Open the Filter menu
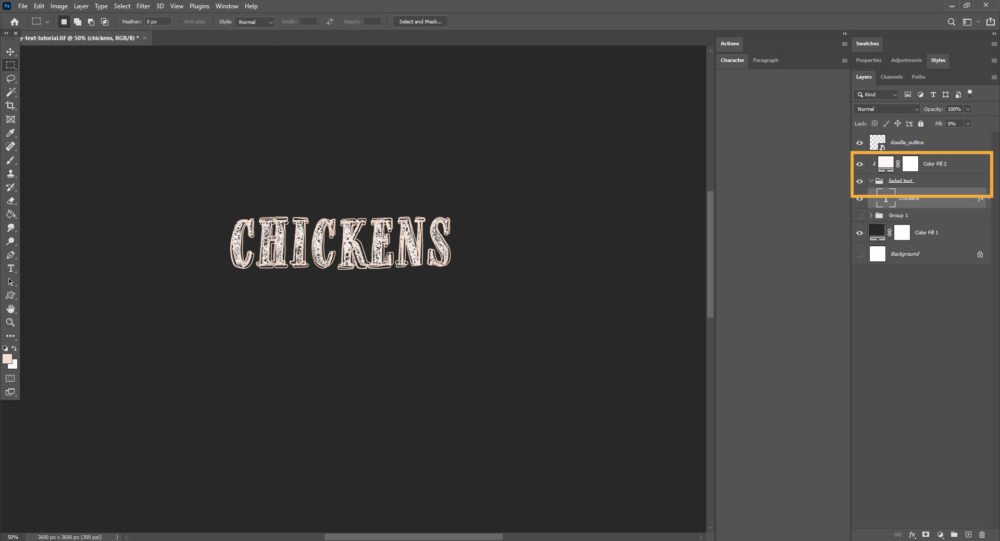This screenshot has height=541, width=1000. [x=143, y=6]
